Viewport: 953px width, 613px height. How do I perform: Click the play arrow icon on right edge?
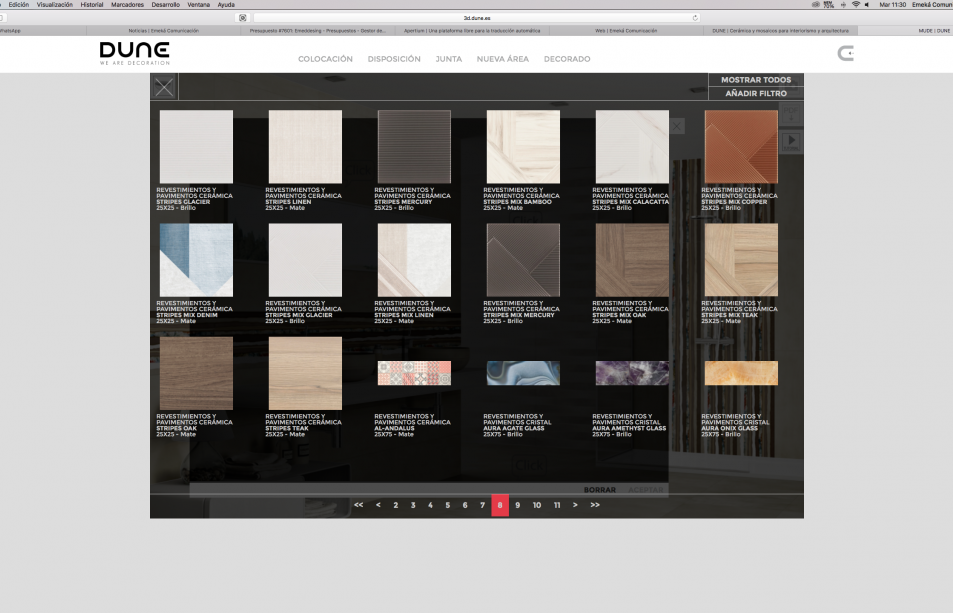(791, 141)
